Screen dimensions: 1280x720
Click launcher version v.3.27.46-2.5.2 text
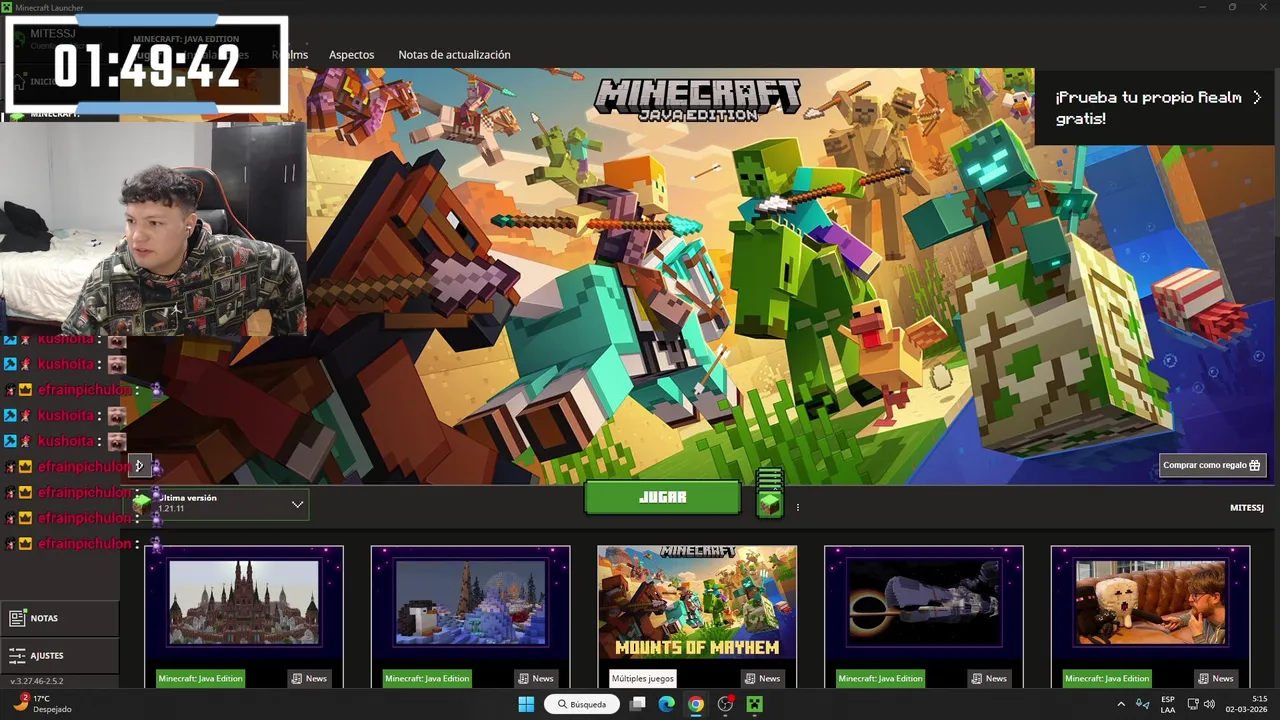tap(37, 681)
